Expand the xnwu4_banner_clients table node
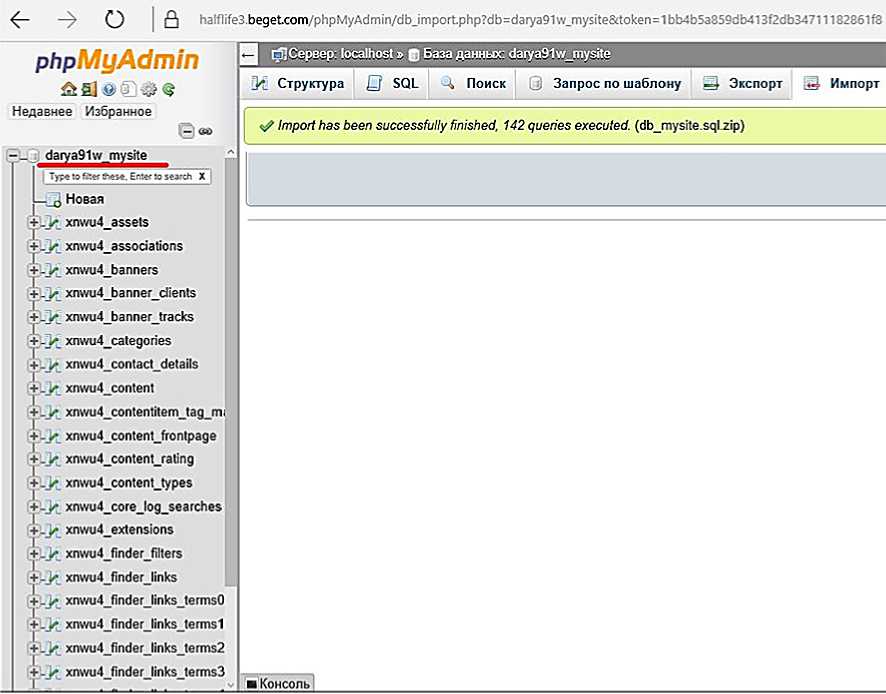The image size is (886, 694). 33,293
